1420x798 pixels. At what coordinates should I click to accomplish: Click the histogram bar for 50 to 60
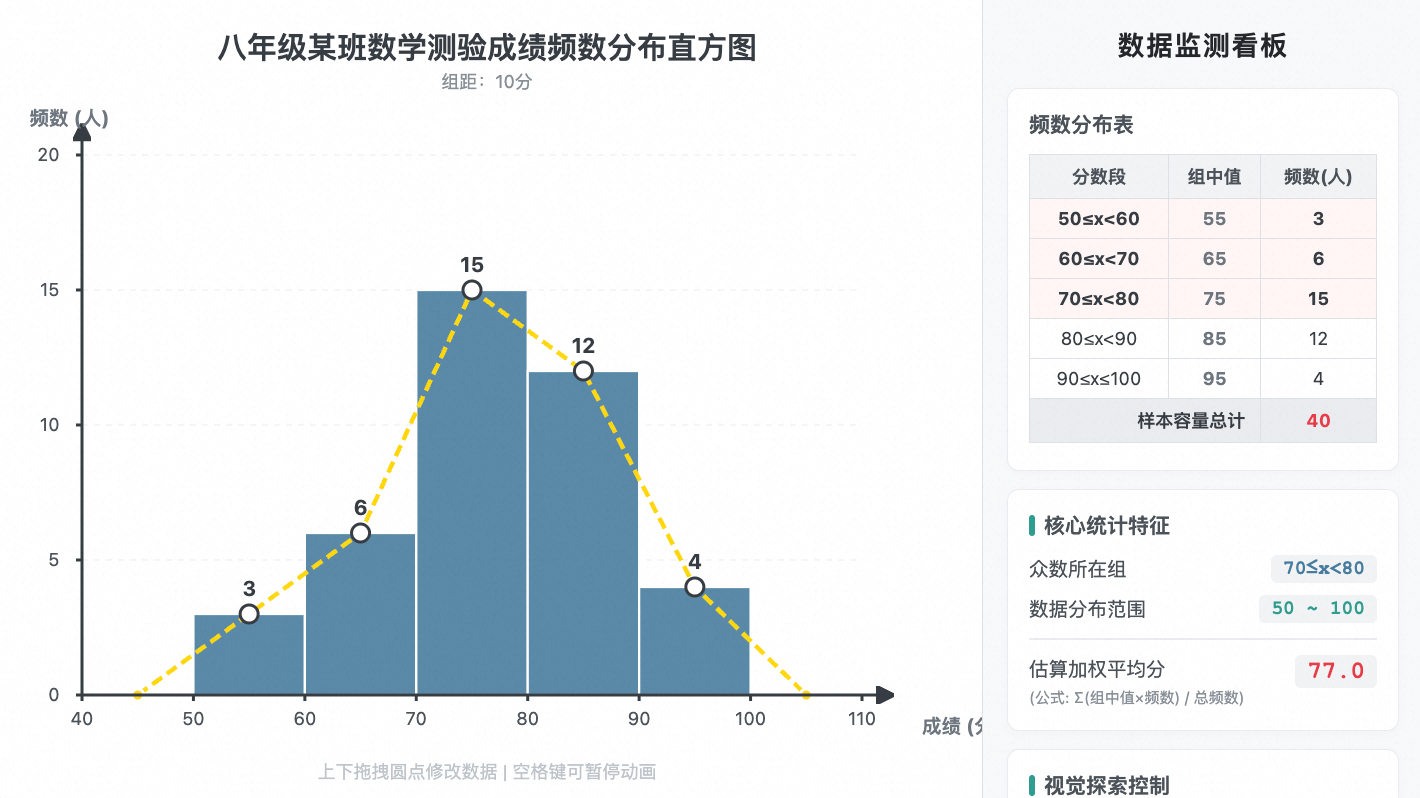pyautogui.click(x=249, y=655)
